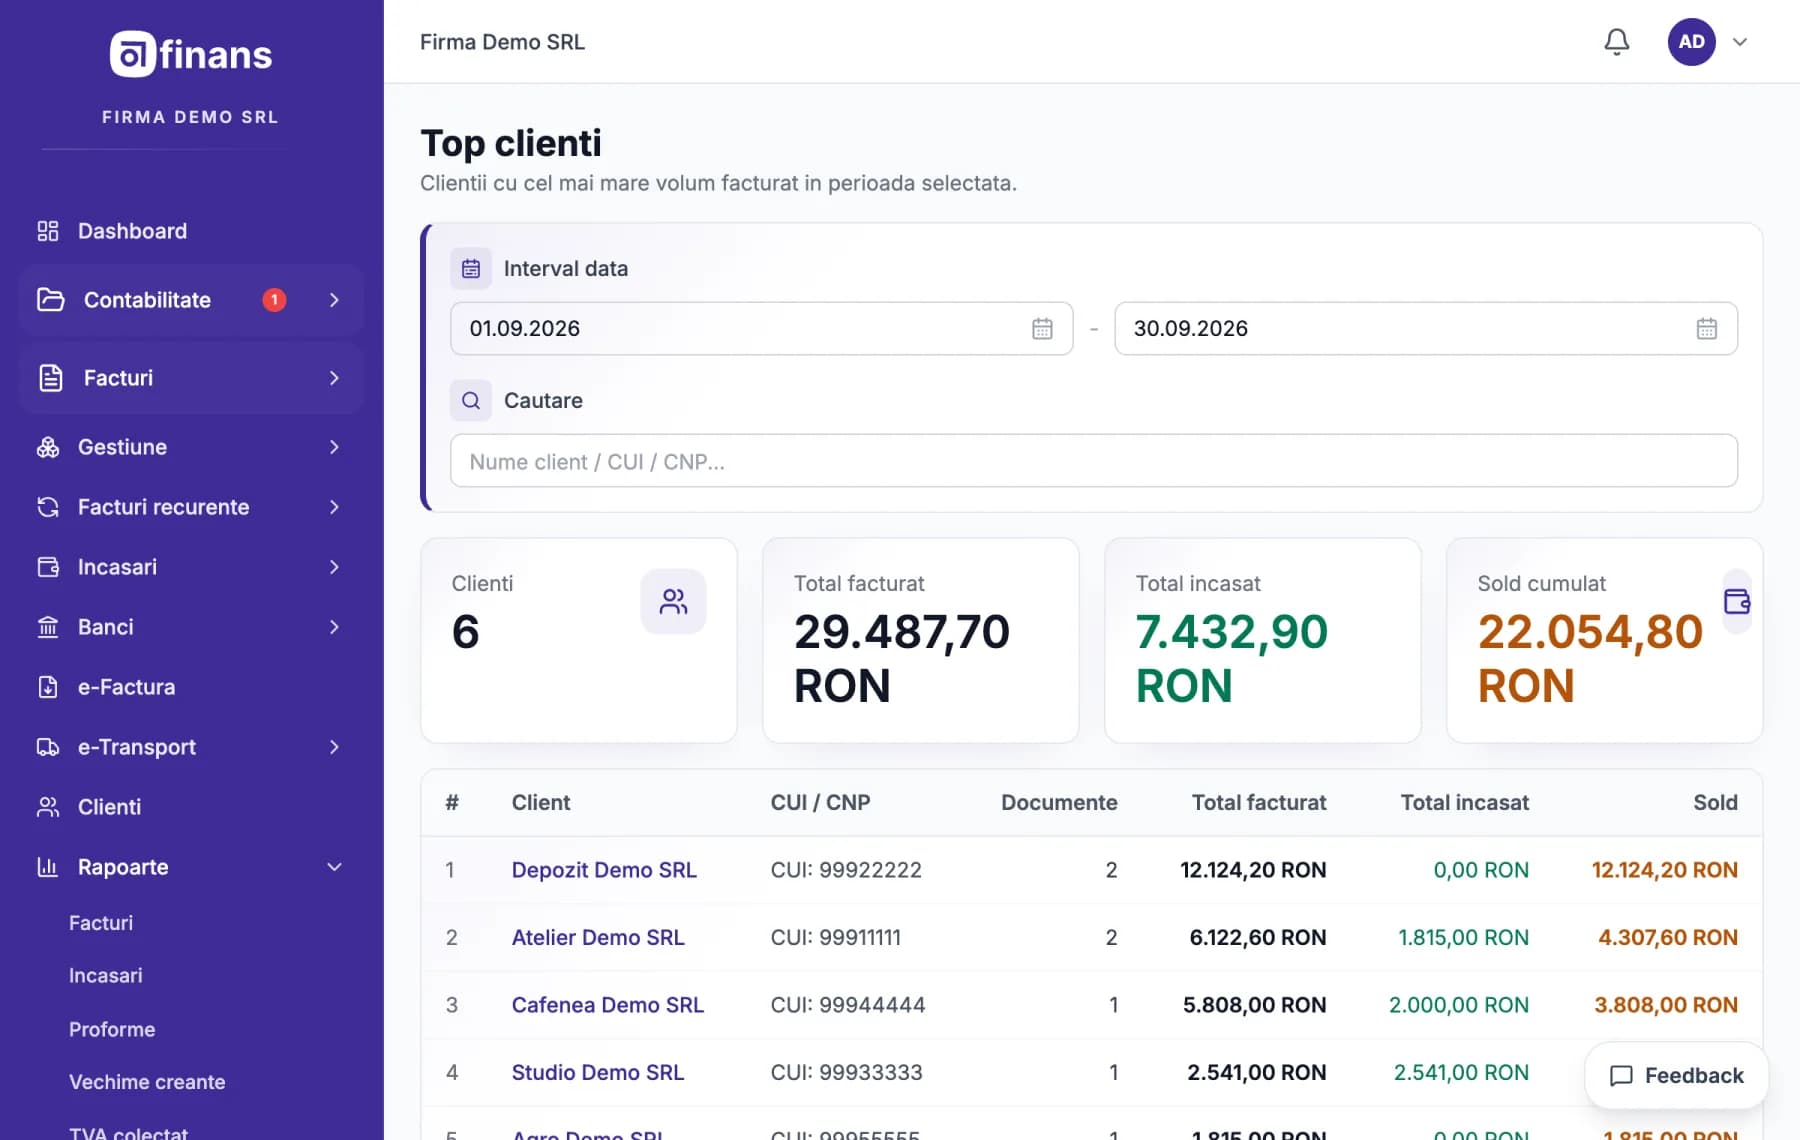The image size is (1800, 1140).
Task: Open Proforme under Rapoarte
Action: pos(112,1029)
